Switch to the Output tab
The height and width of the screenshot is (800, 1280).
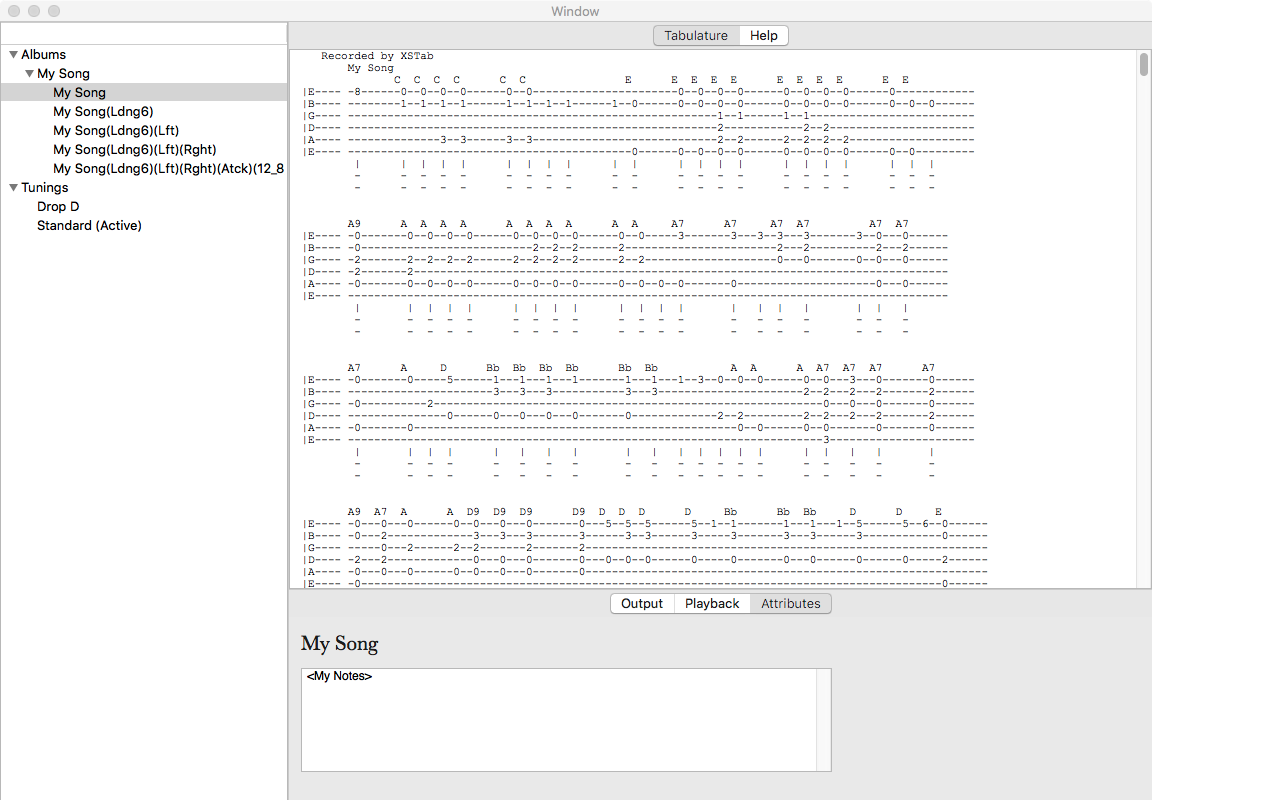tap(642, 603)
